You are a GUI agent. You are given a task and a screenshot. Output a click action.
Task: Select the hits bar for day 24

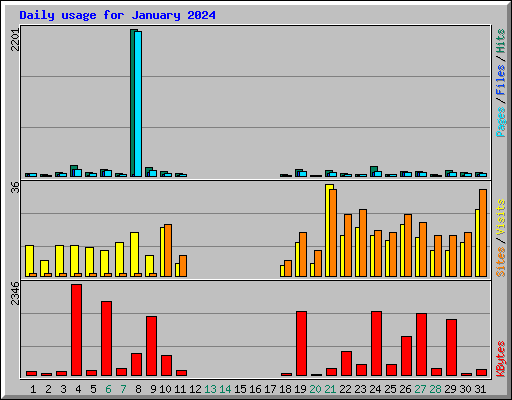372,171
